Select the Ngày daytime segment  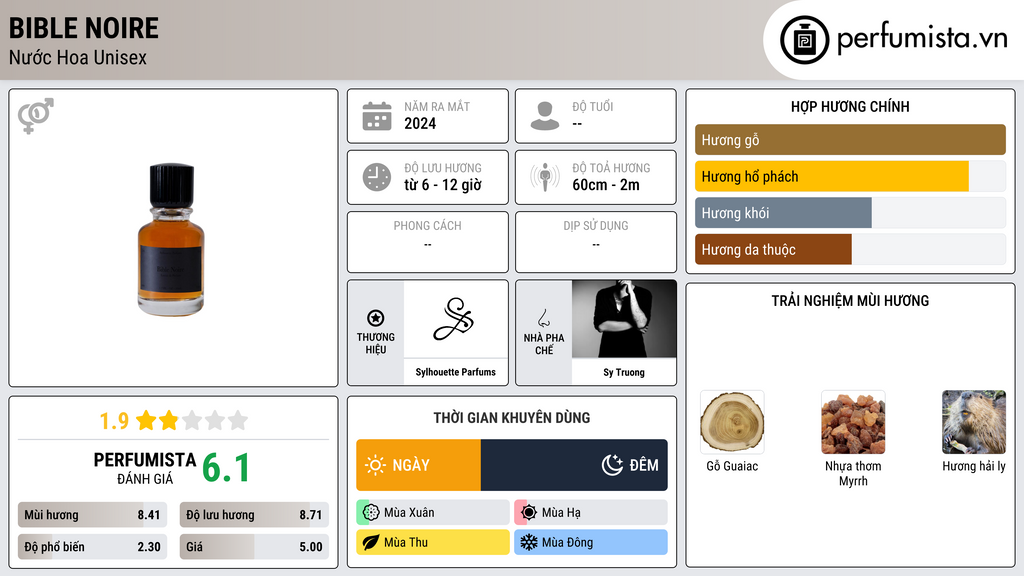(x=419, y=465)
